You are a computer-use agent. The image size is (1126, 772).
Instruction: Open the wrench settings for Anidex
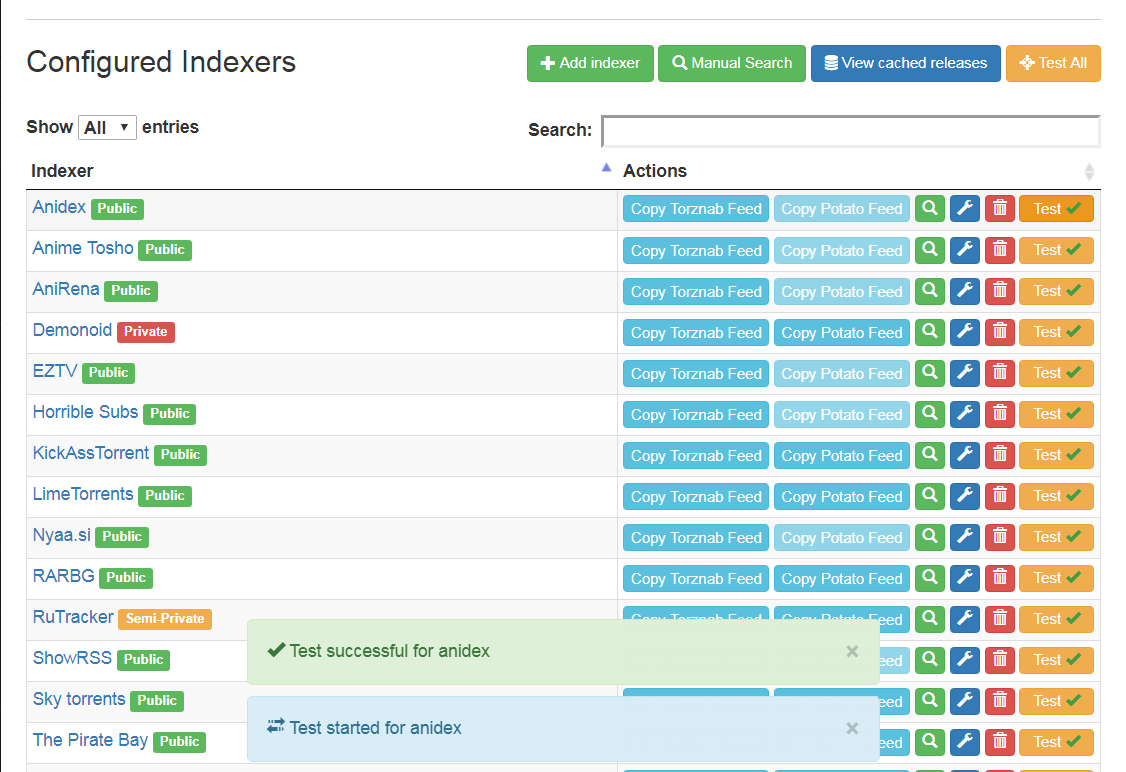(964, 209)
